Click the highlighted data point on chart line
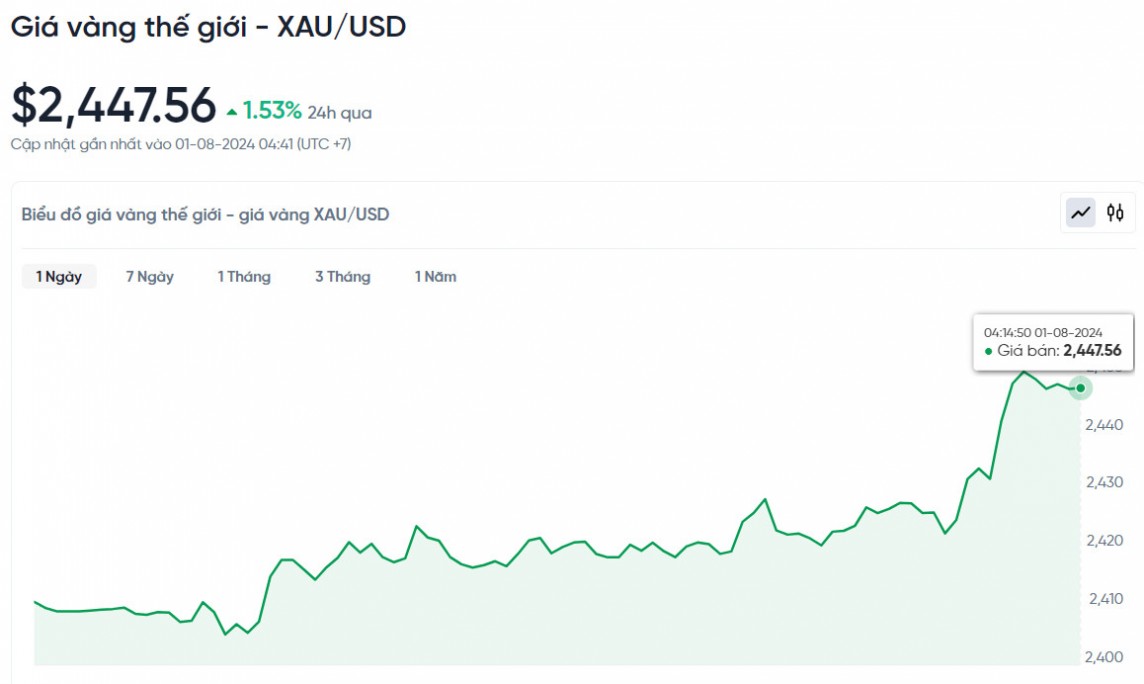Image resolution: width=1144 pixels, height=684 pixels. click(x=1080, y=388)
